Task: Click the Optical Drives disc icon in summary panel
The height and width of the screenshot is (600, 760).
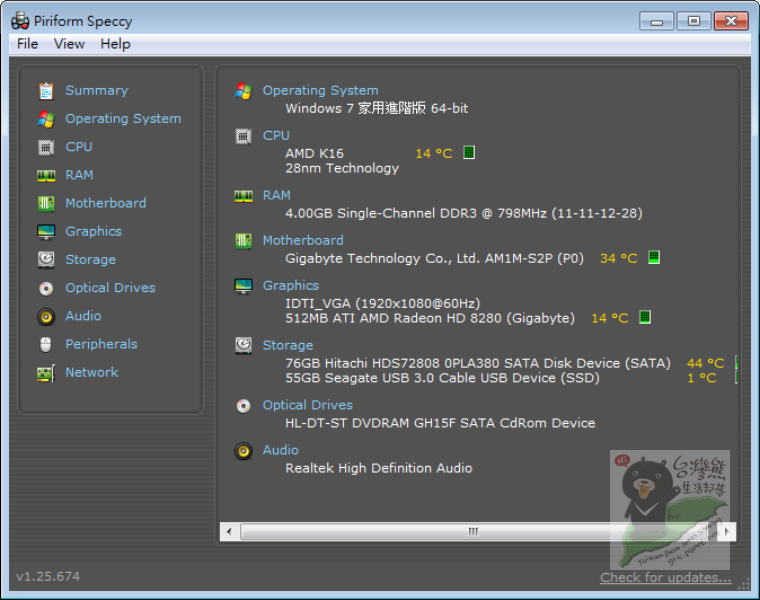Action: [243, 406]
